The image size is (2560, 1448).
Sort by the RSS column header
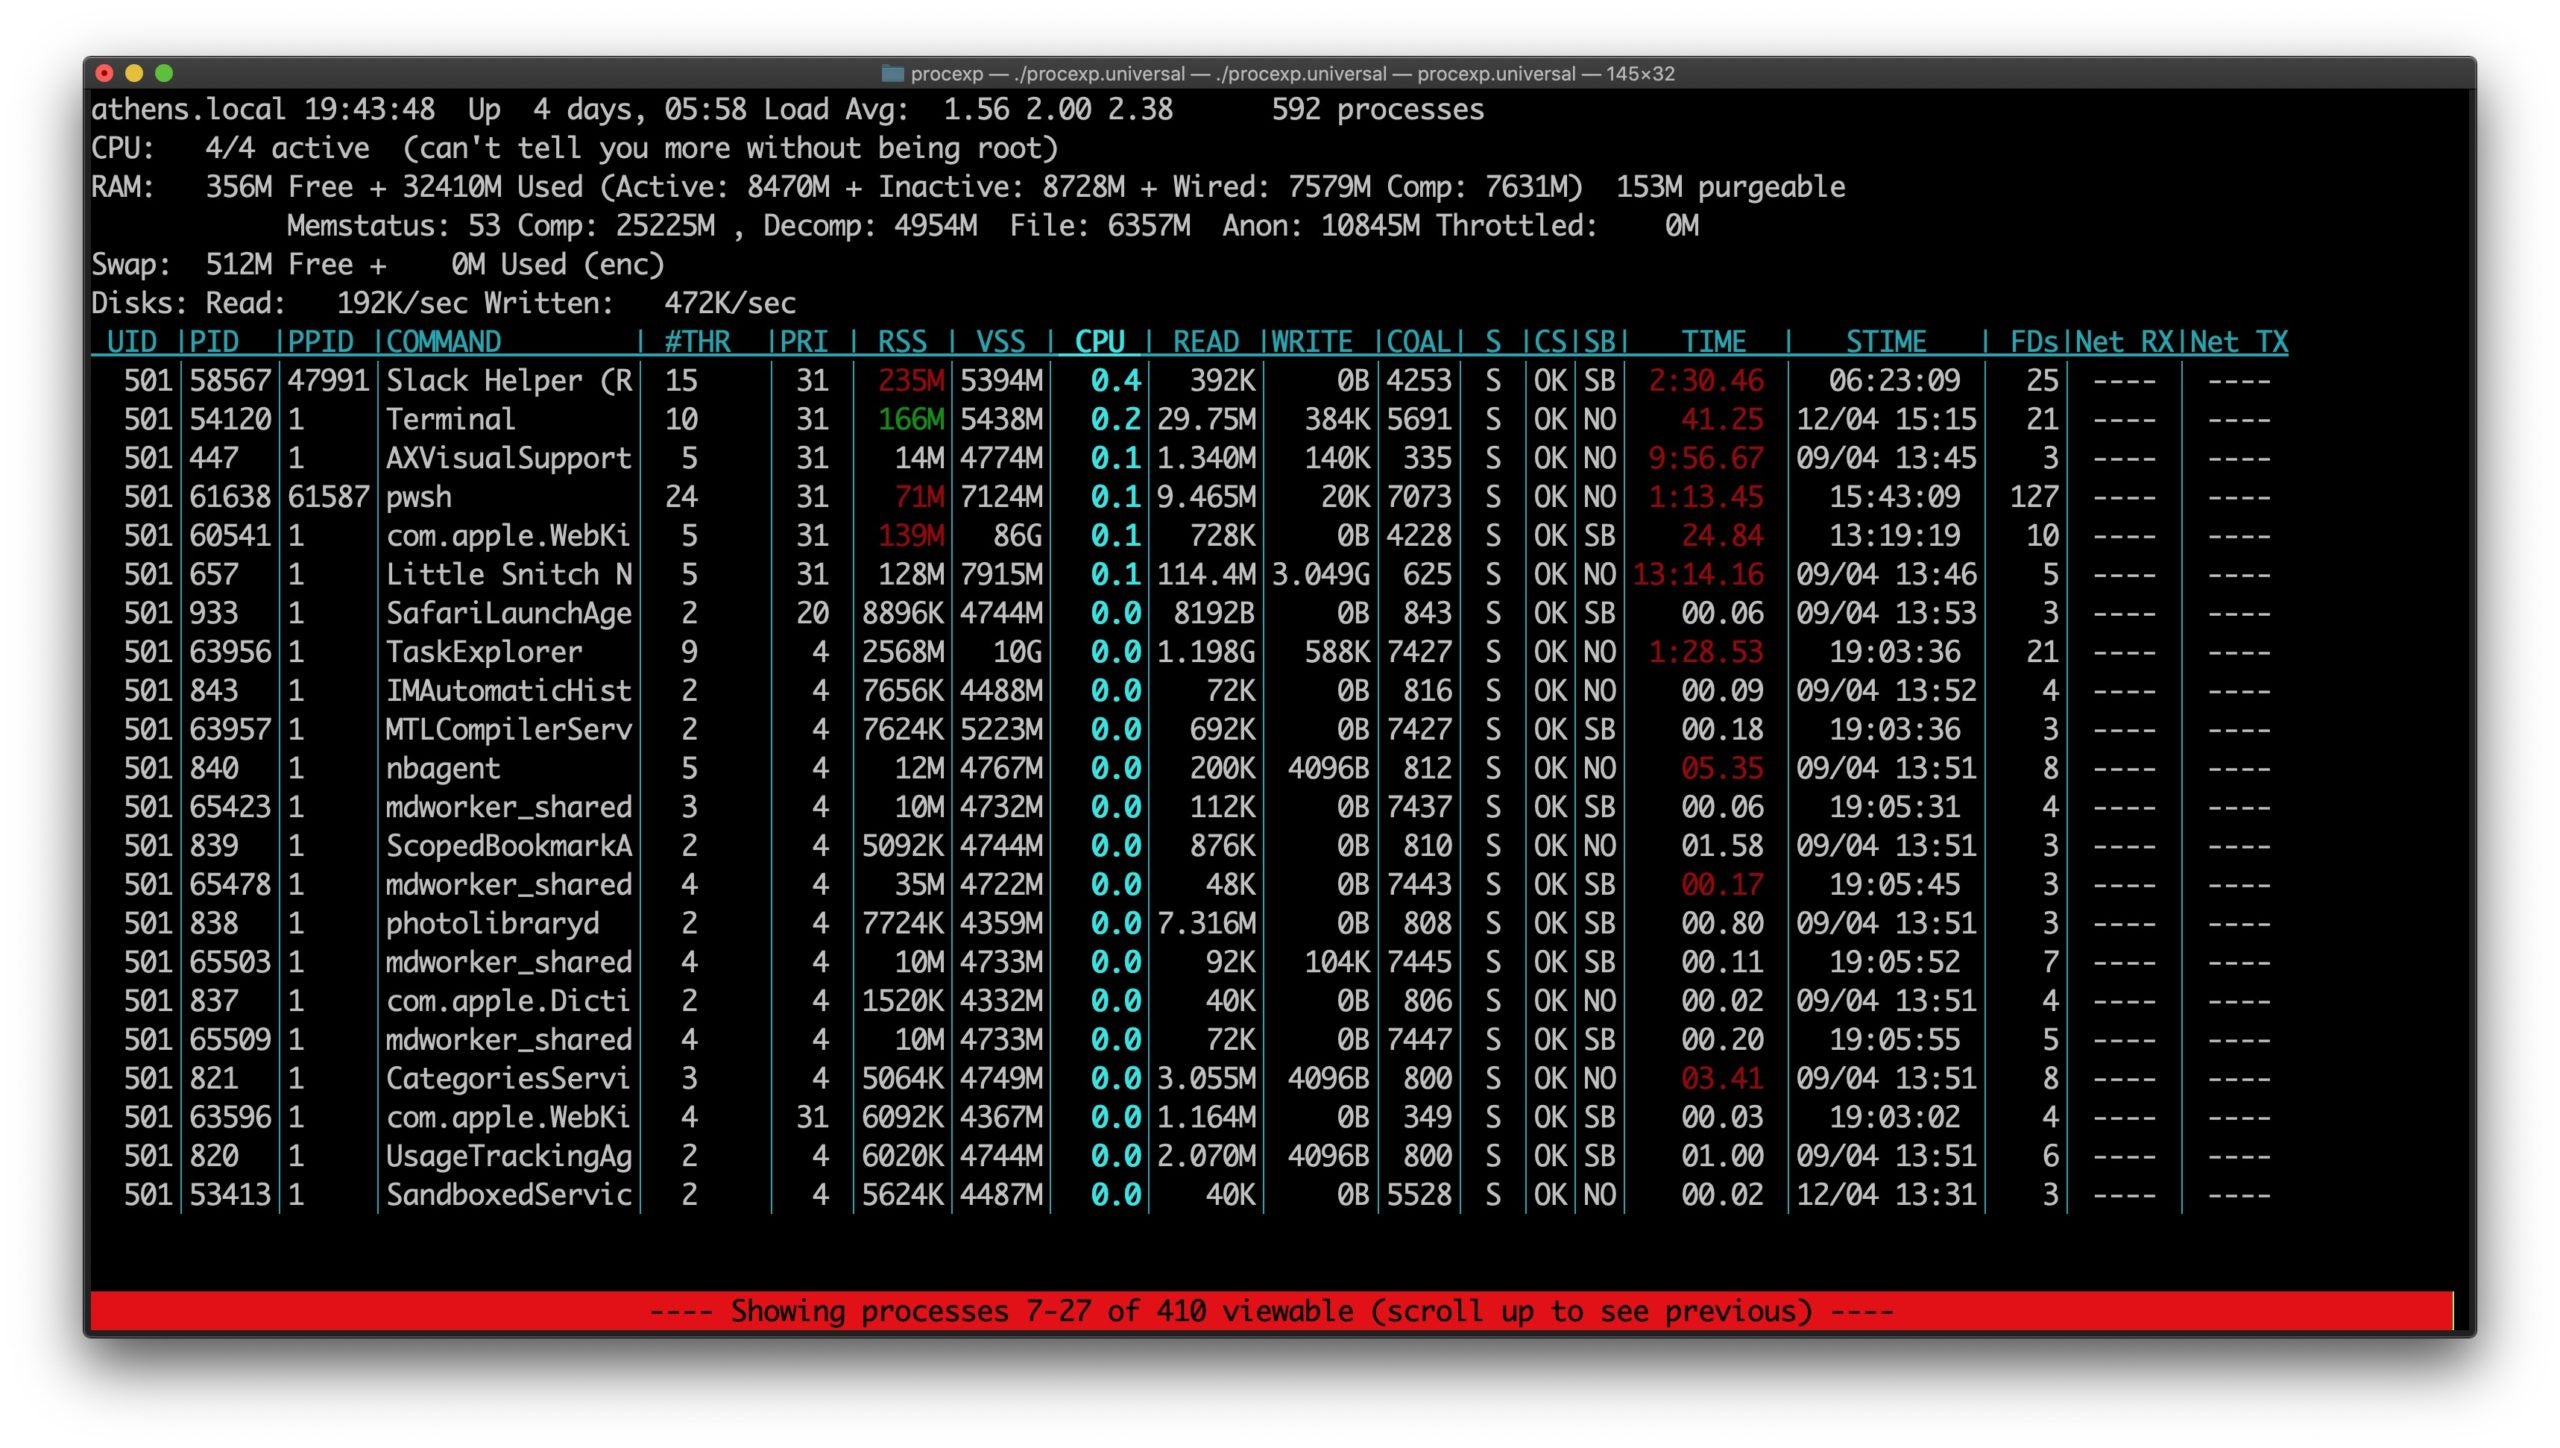pos(902,342)
